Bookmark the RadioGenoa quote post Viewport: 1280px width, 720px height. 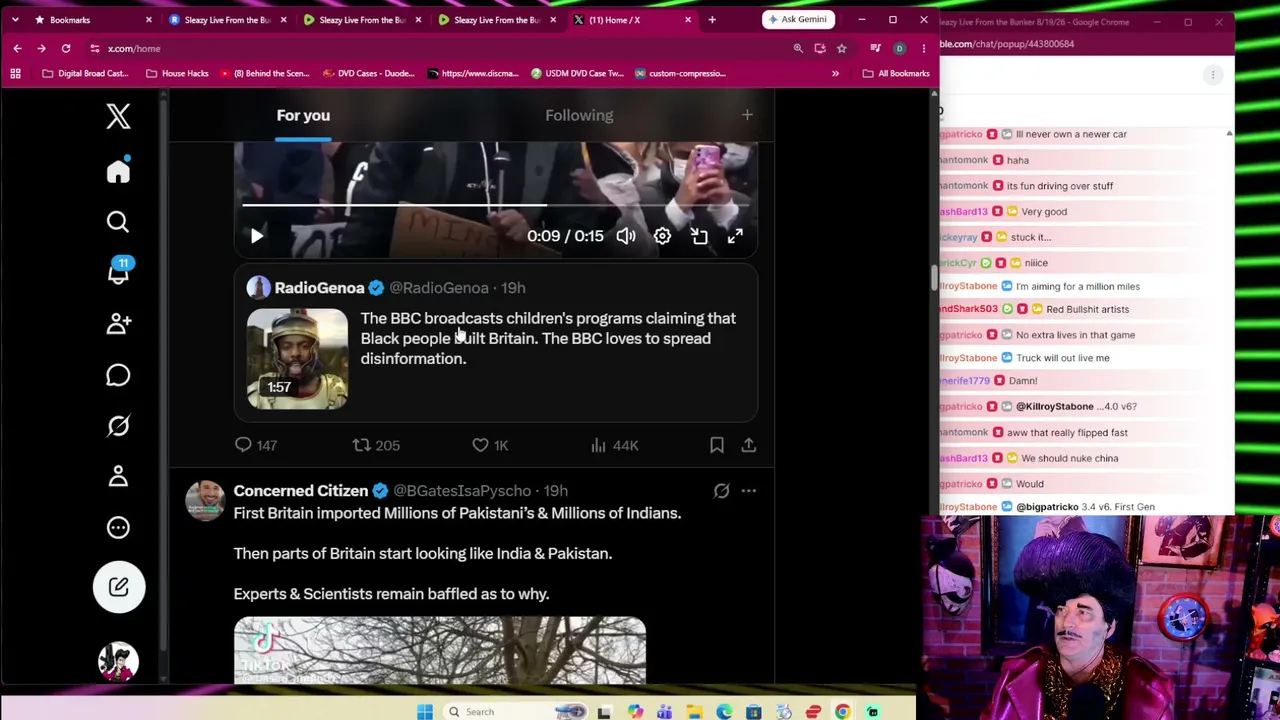[x=717, y=445]
